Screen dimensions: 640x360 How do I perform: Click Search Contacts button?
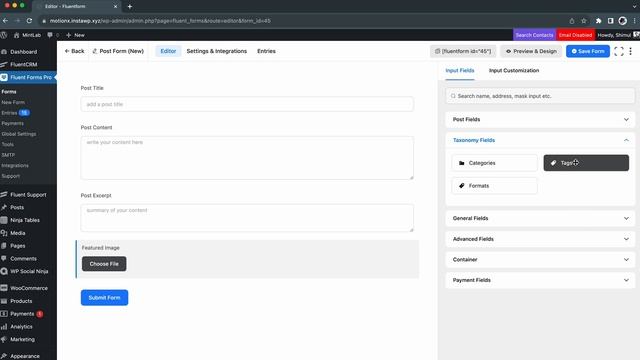click(x=534, y=35)
